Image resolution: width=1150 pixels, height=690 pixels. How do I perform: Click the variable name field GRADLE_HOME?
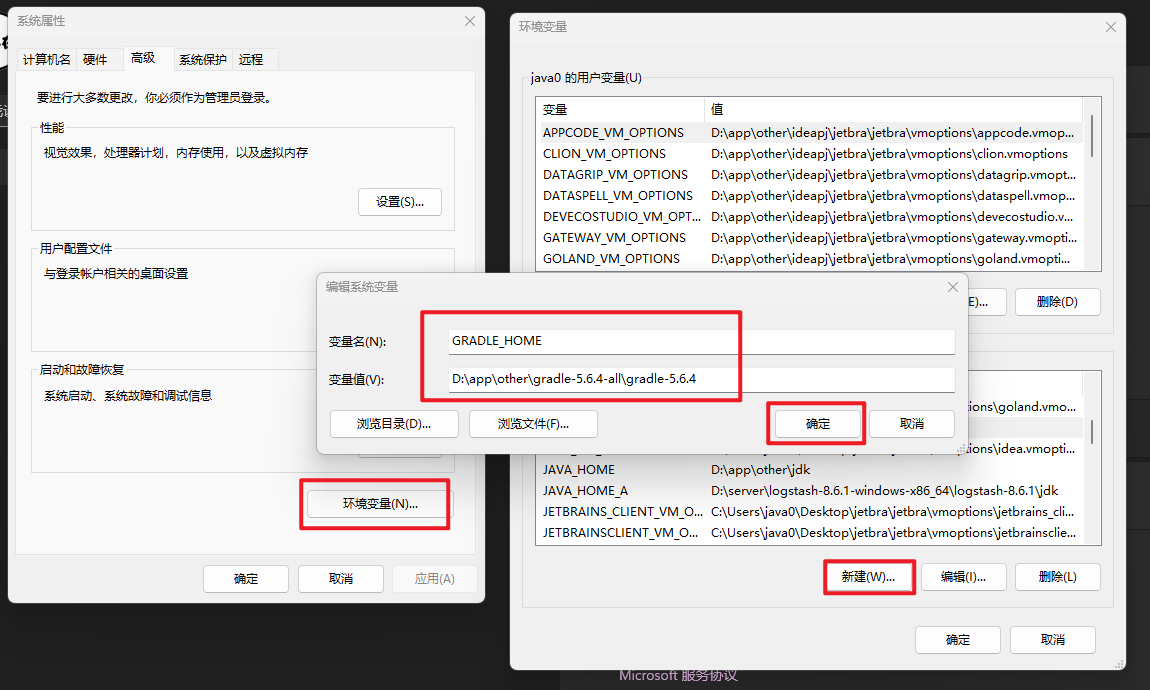click(702, 341)
